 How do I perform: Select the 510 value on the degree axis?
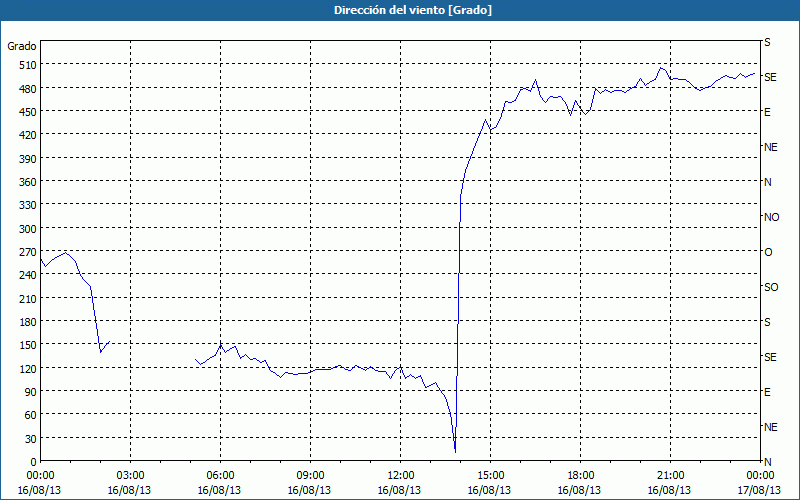click(29, 65)
